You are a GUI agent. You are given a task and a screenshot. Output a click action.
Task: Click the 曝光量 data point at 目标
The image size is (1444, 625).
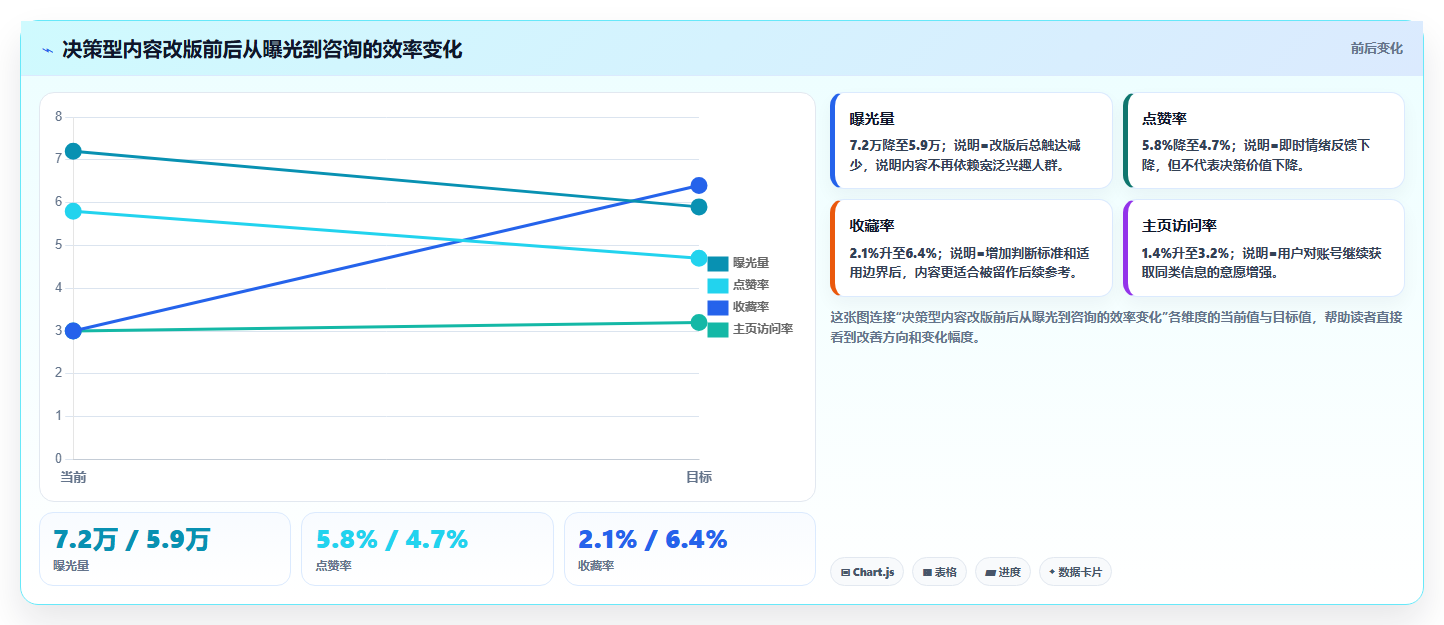pos(699,207)
